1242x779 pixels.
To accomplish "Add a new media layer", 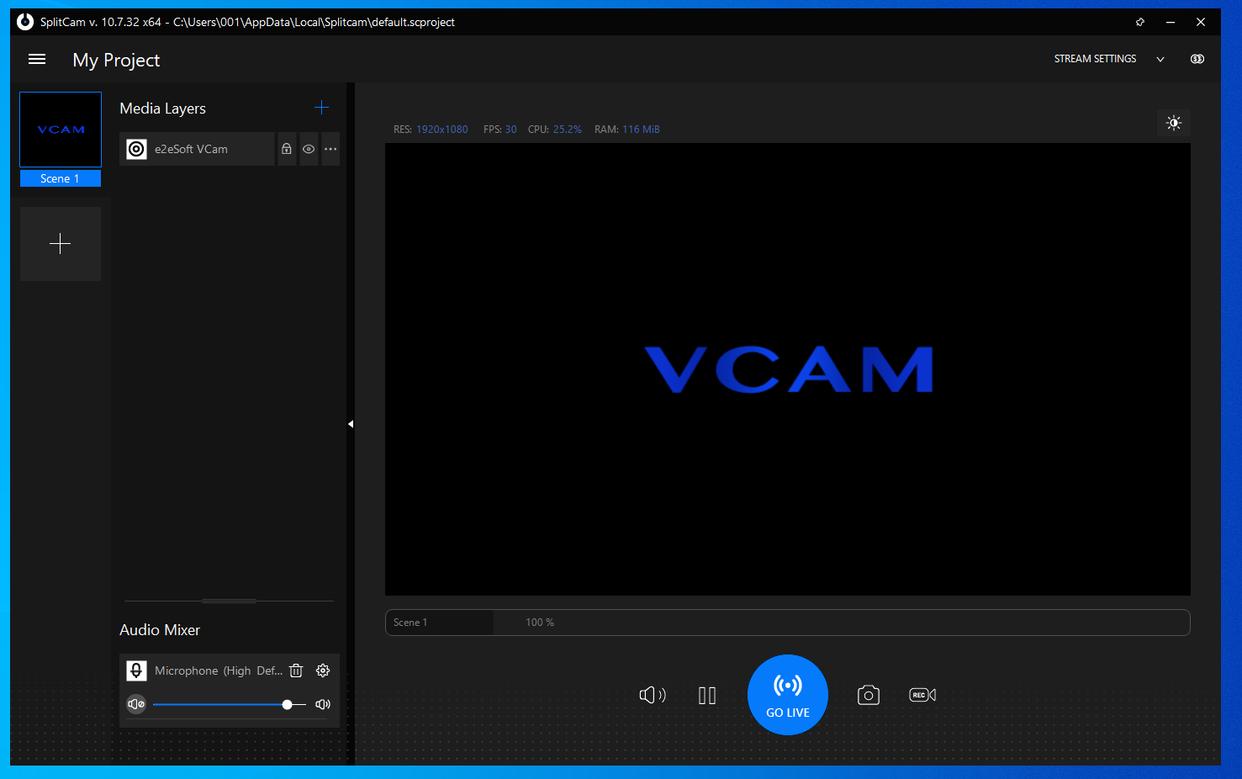I will point(321,108).
